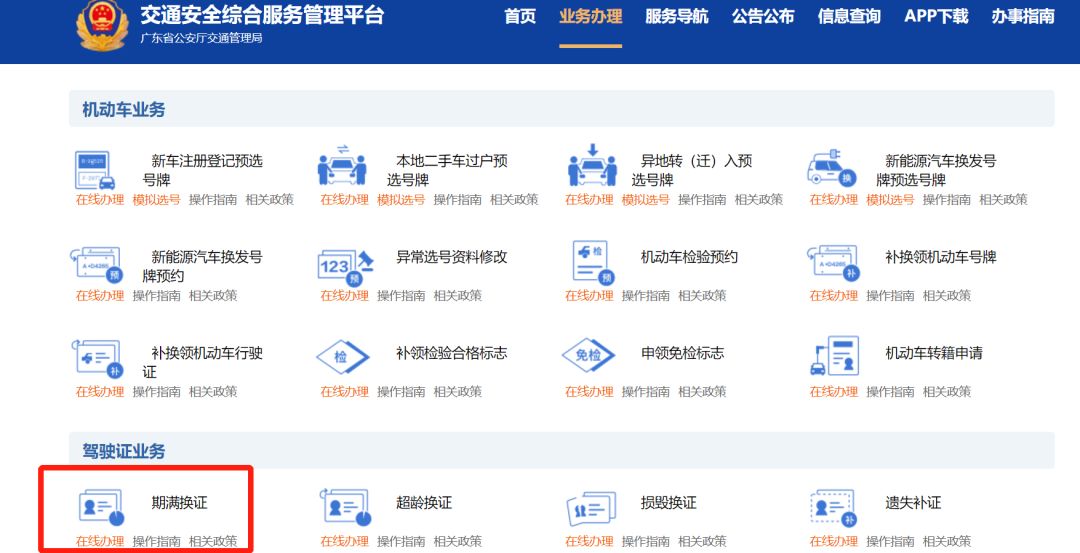Image resolution: width=1080 pixels, height=553 pixels.
Task: Click 在线办理 under 超龄换证
Action: tap(344, 541)
